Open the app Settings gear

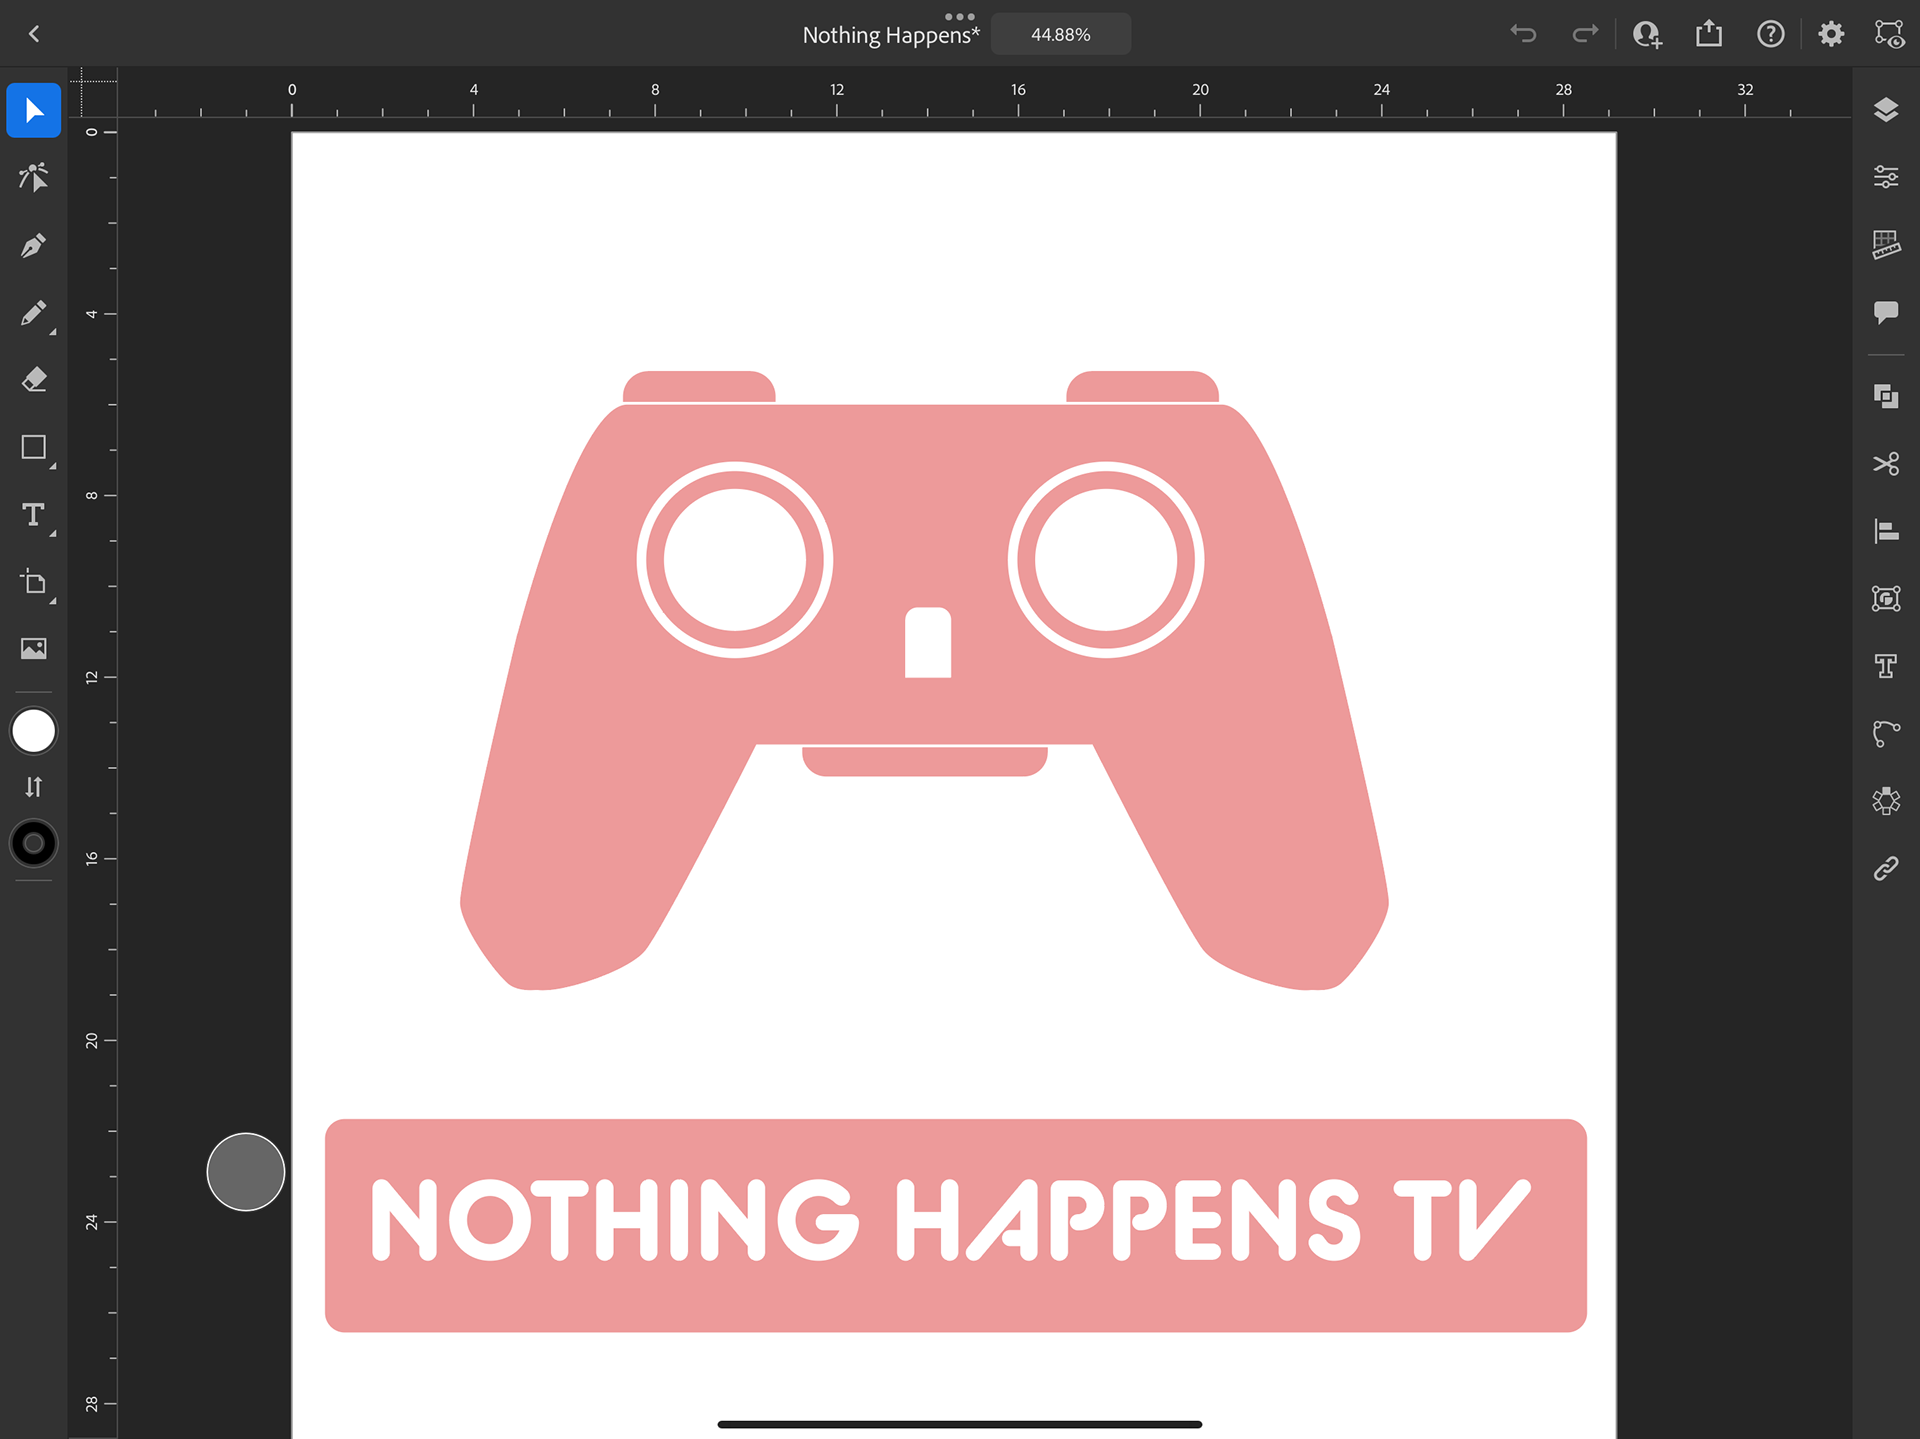tap(1831, 34)
